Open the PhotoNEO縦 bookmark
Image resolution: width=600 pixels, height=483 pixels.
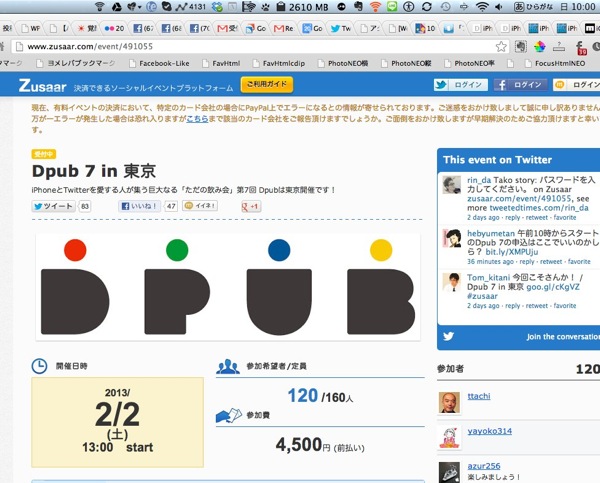point(406,64)
